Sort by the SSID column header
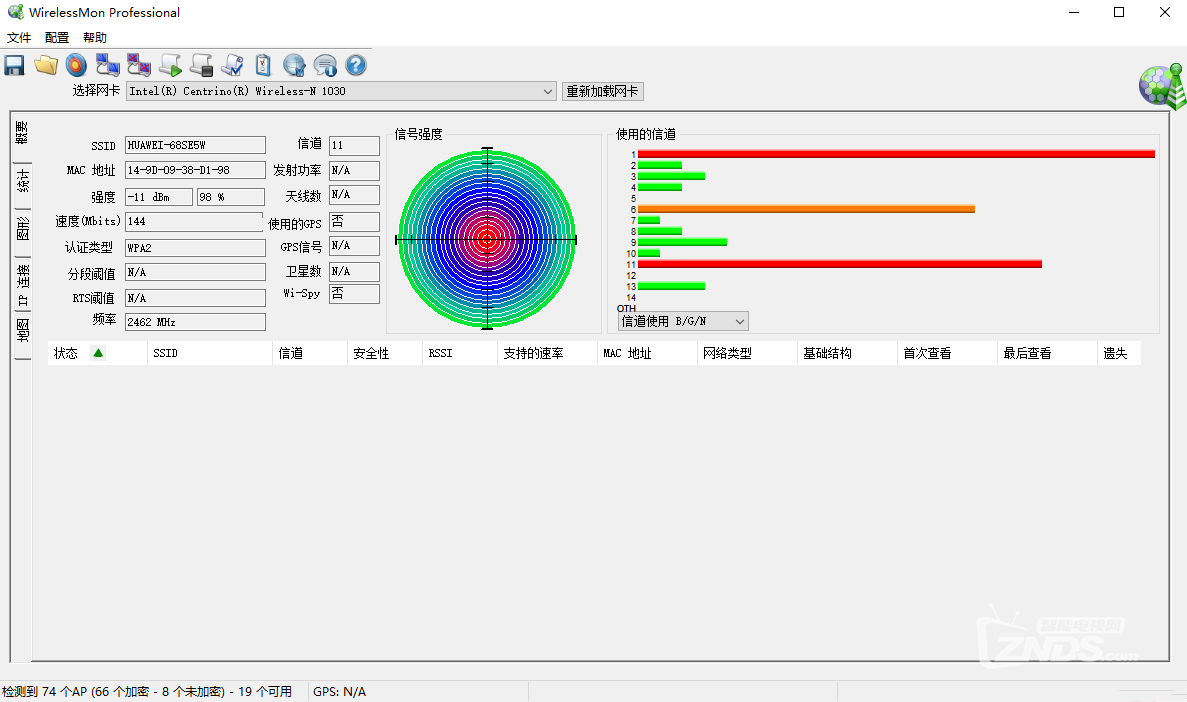This screenshot has height=702, width=1187. point(210,353)
